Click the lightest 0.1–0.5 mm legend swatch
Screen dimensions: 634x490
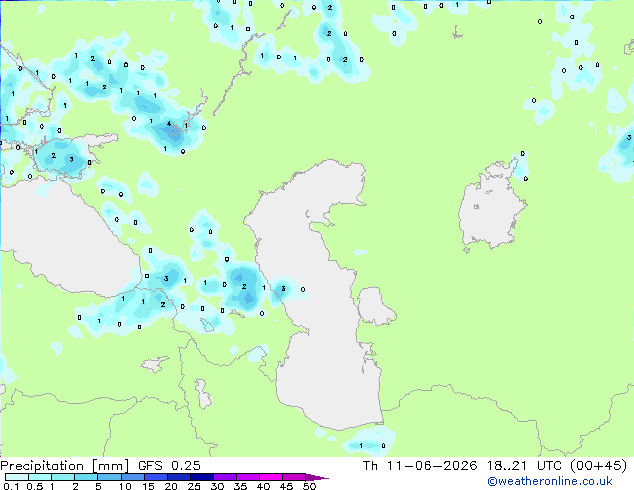[x=17, y=477]
